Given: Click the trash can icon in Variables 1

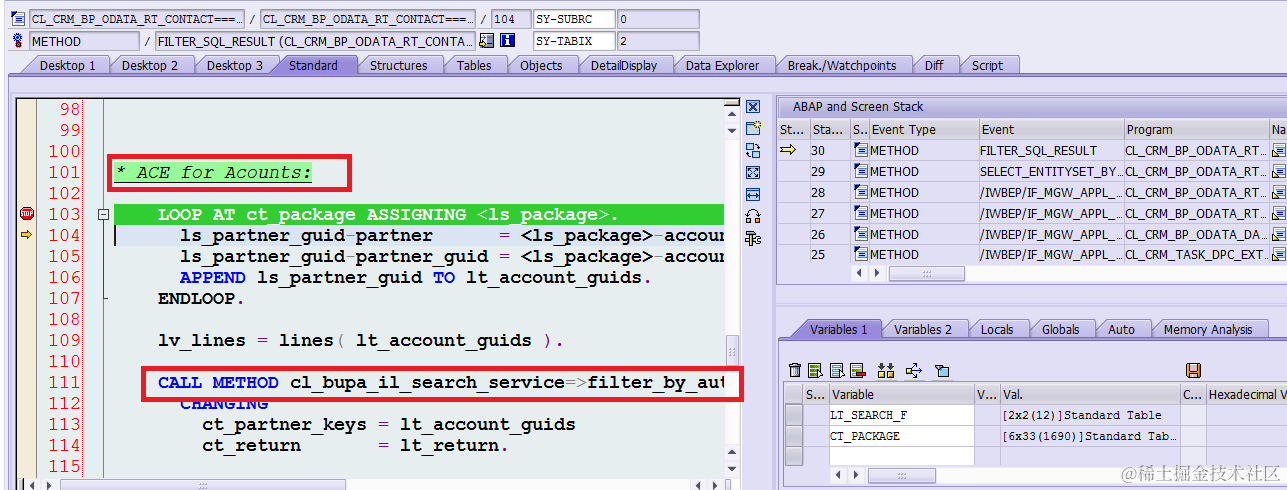Looking at the screenshot, I should click(795, 370).
